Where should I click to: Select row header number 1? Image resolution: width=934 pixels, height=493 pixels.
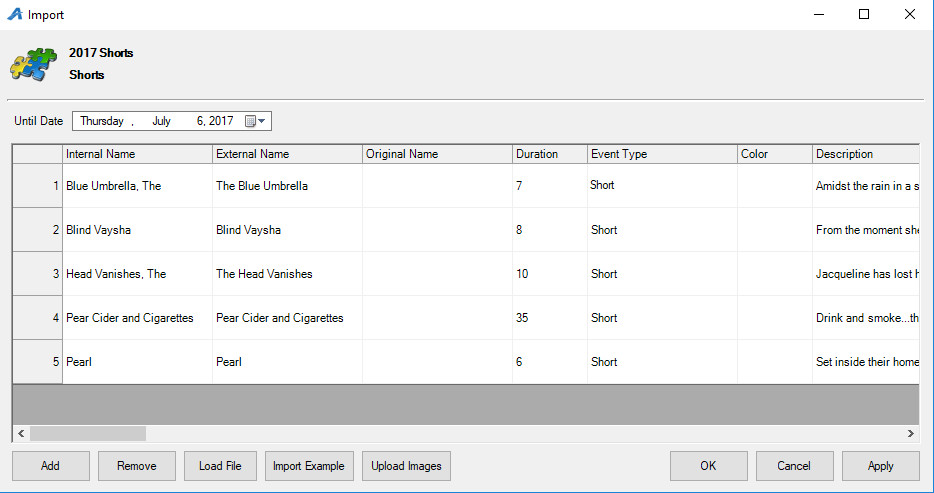point(38,186)
